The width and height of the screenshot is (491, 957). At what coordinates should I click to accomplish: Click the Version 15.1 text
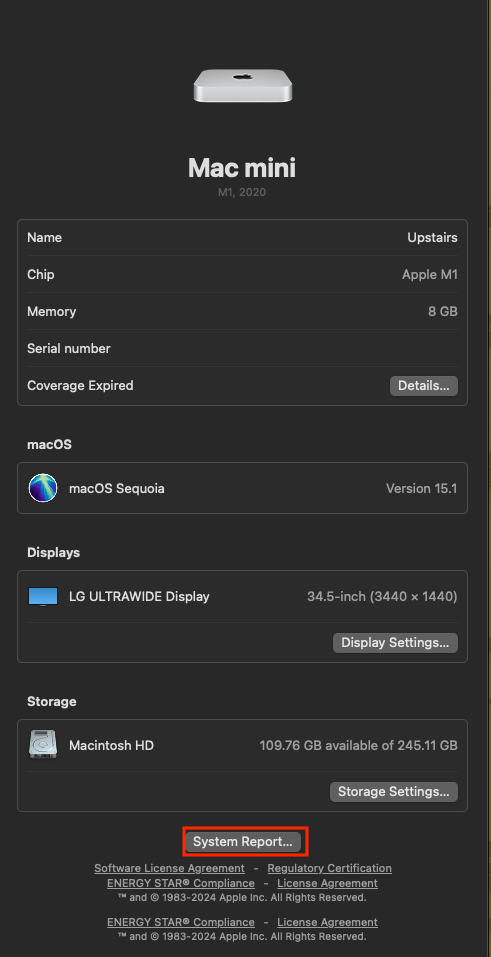[x=421, y=488]
